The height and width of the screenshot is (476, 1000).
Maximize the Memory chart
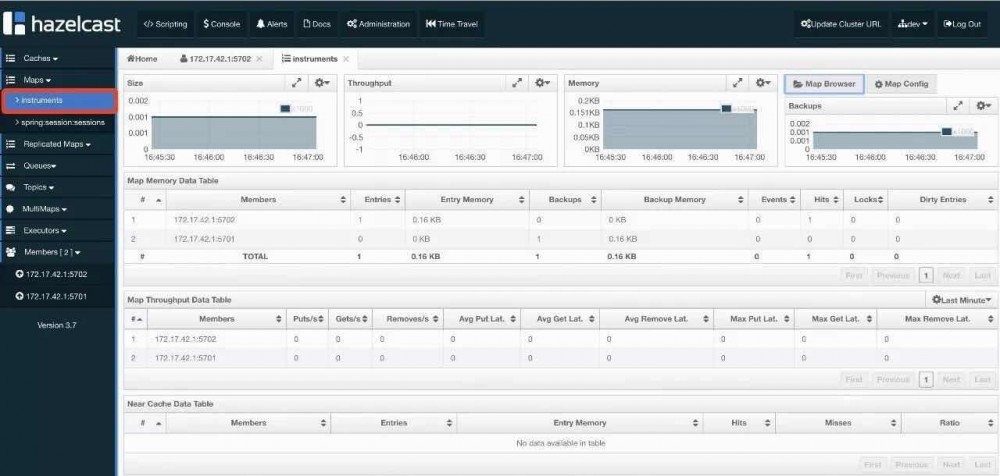pyautogui.click(x=737, y=83)
